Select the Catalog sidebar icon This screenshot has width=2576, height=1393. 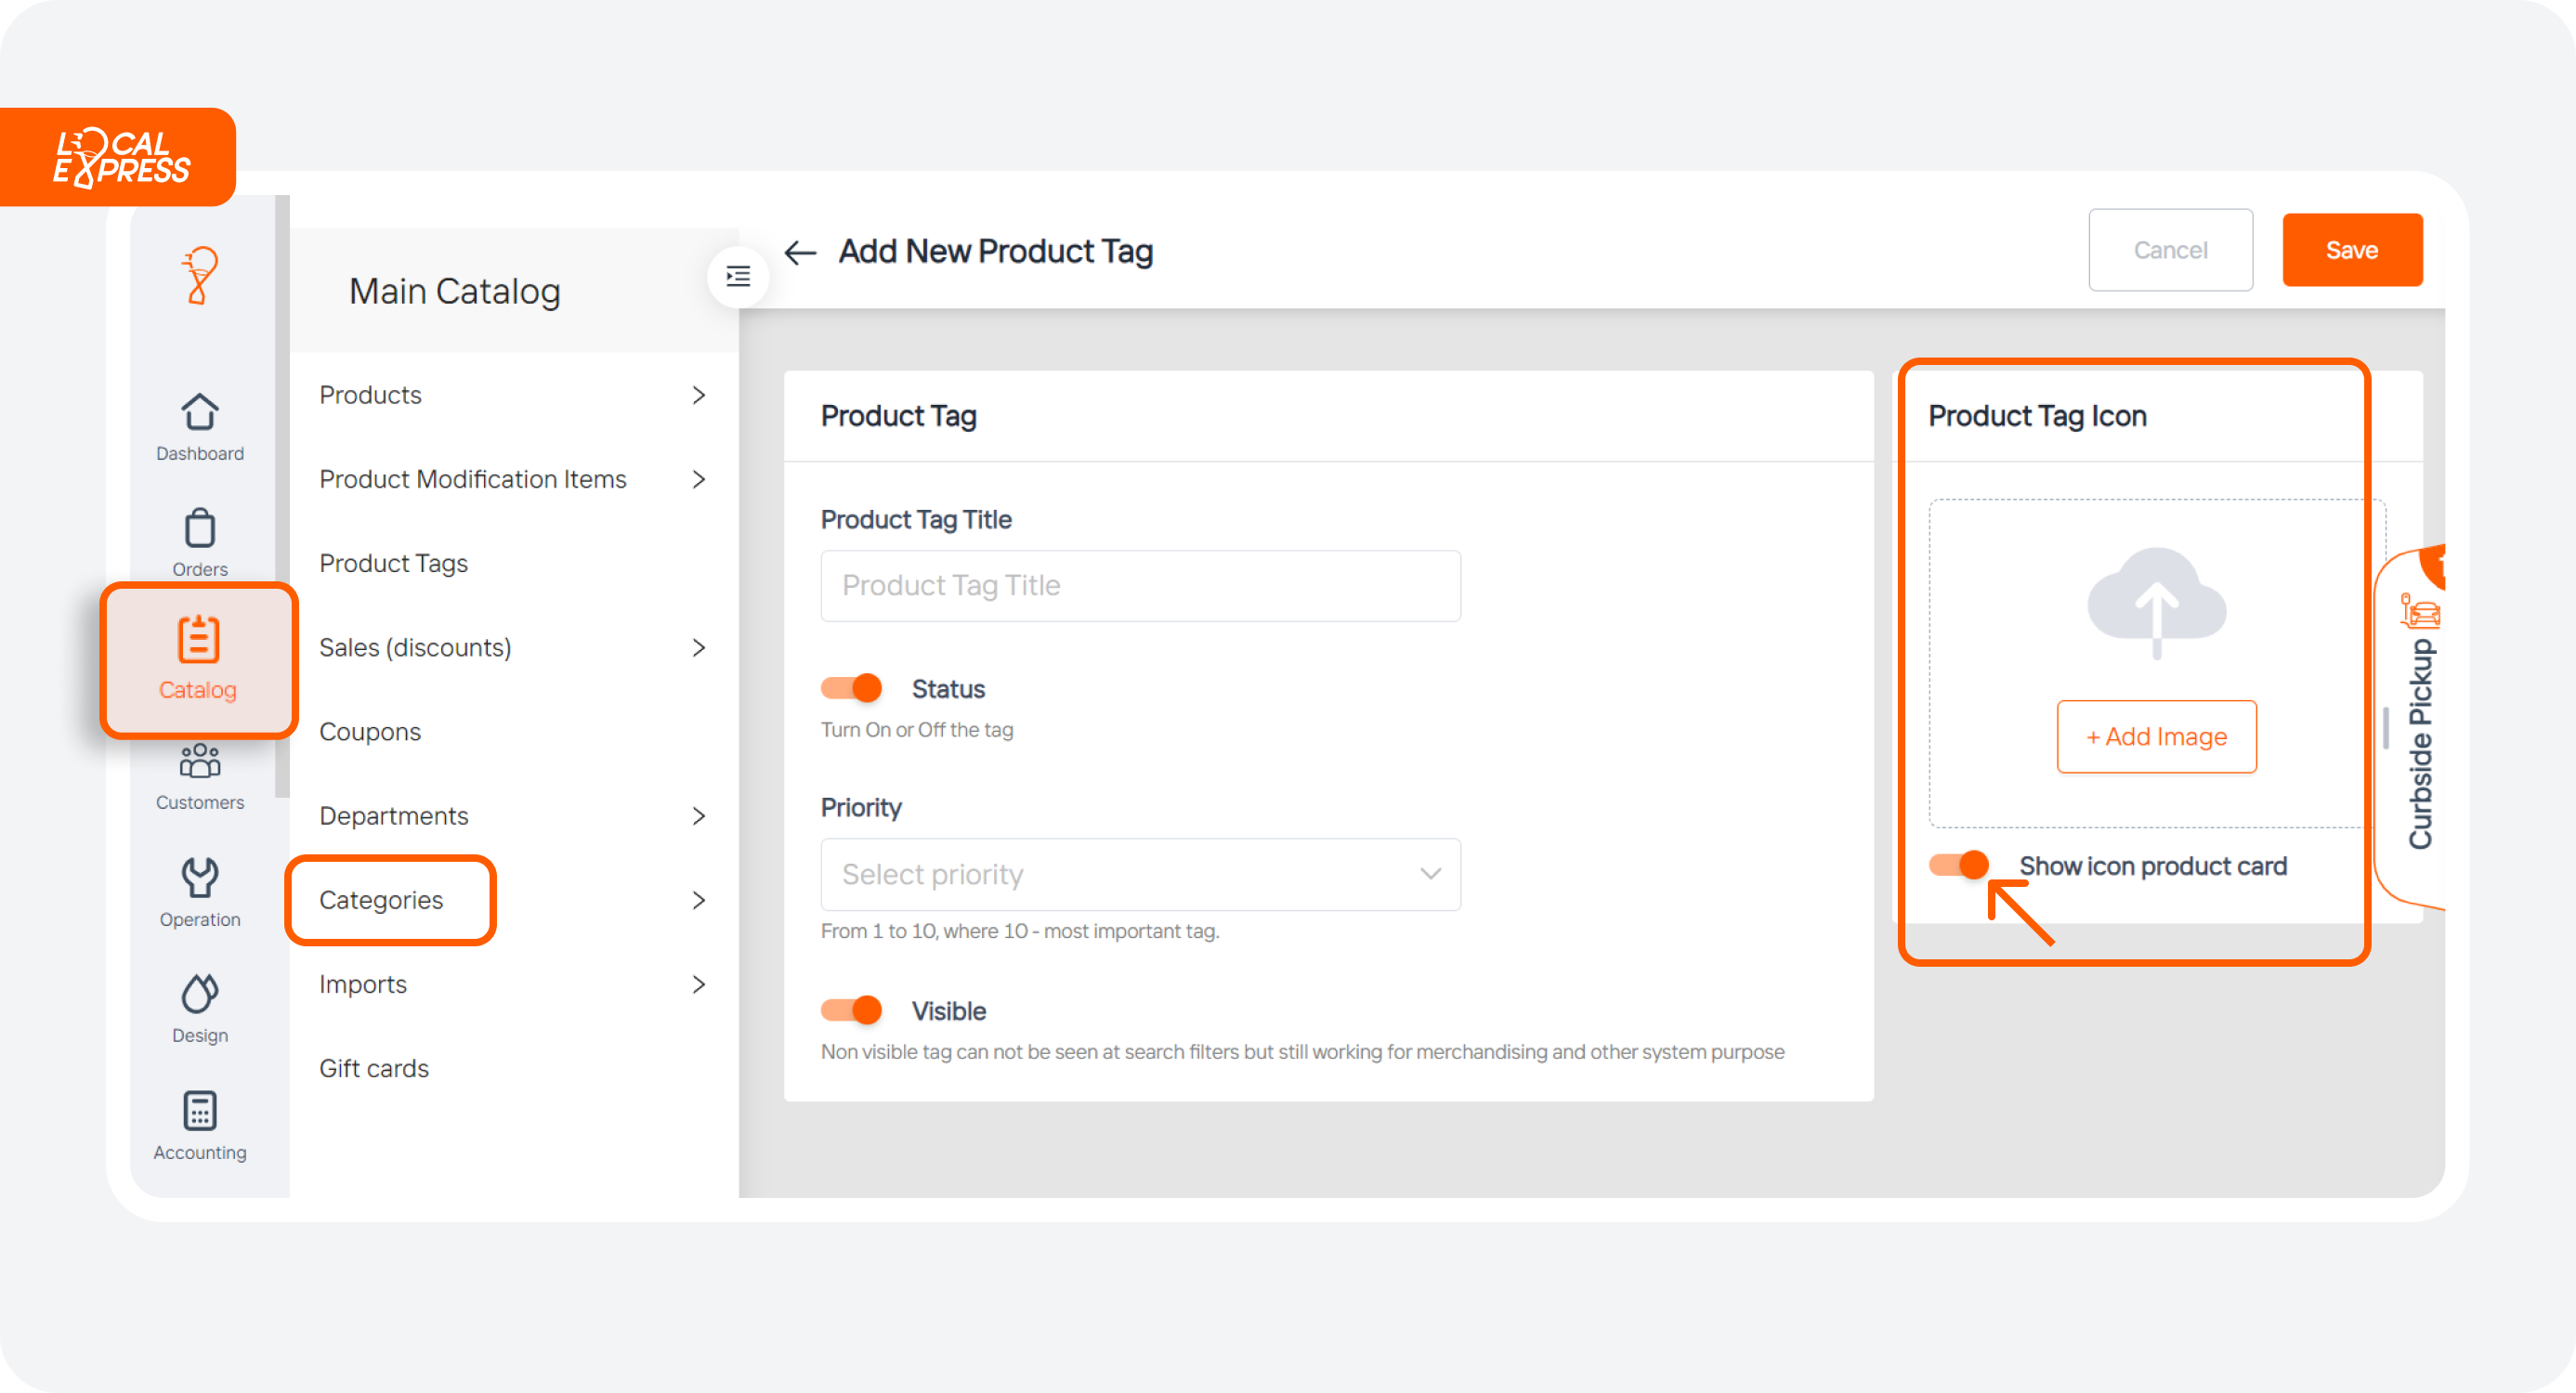[199, 660]
